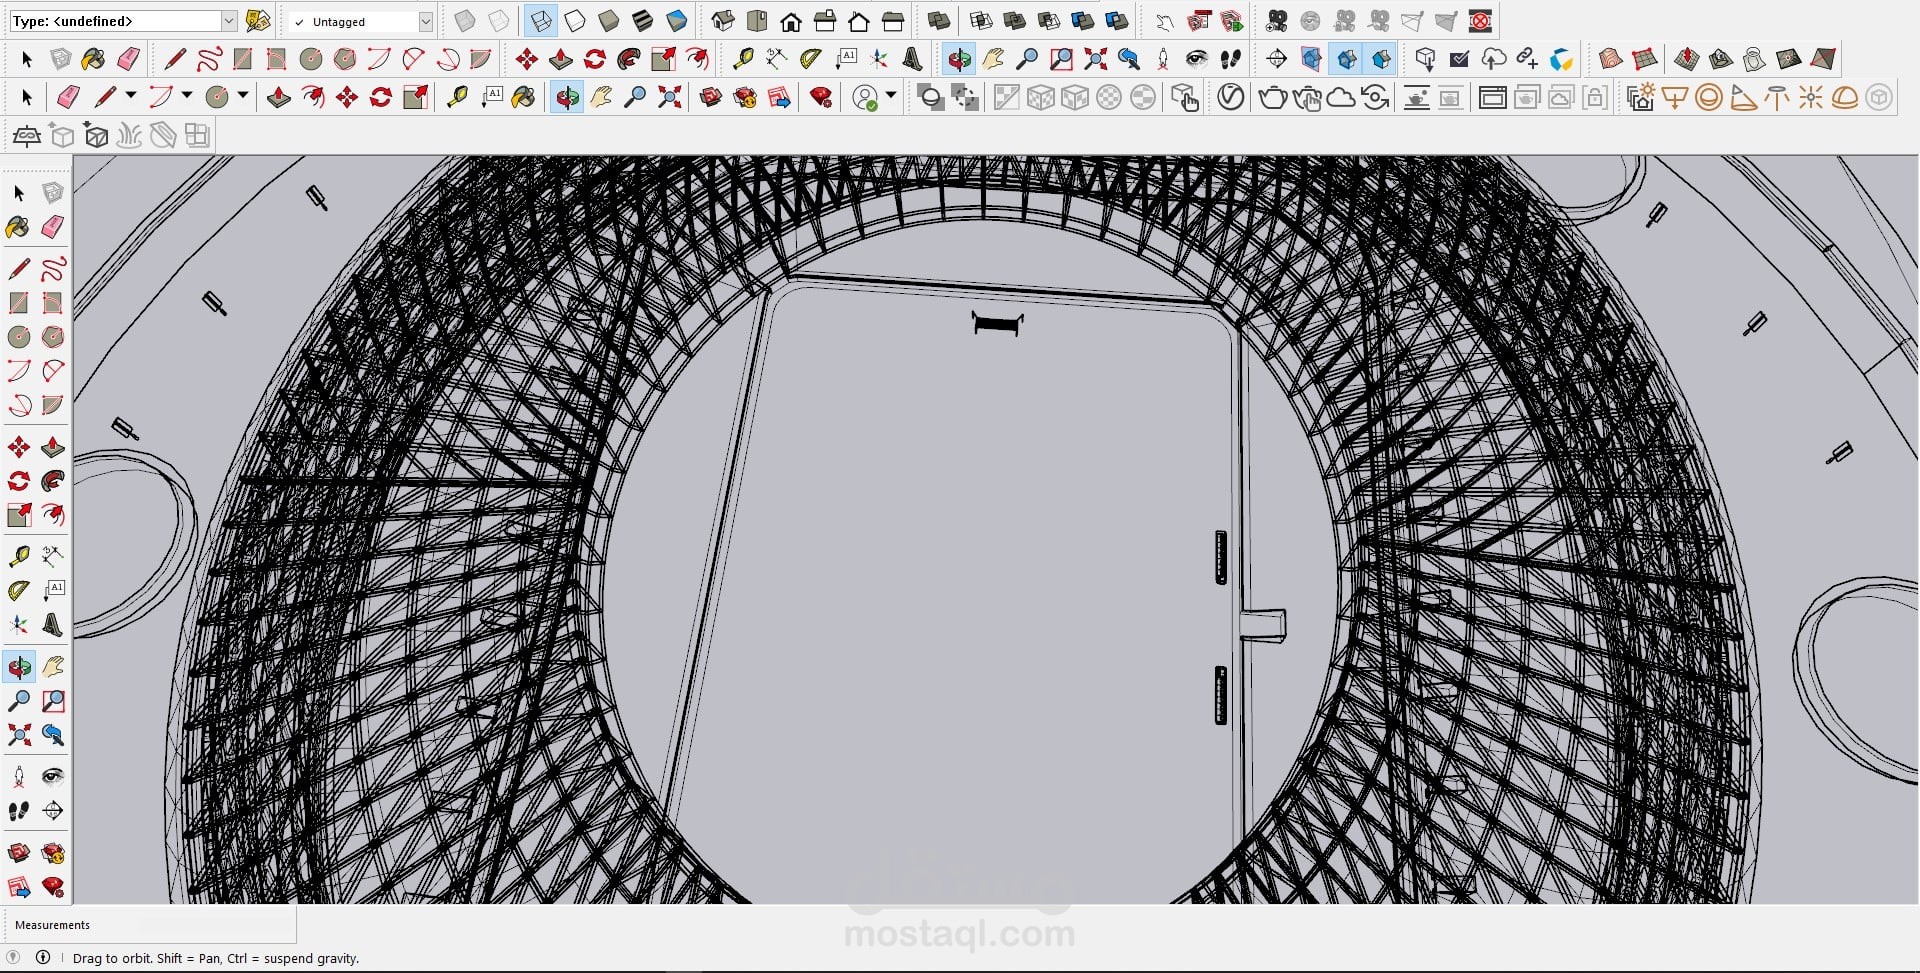Select the Sandbox Flip Edge tool
Screen dimensions: 1920x973
point(1823,59)
